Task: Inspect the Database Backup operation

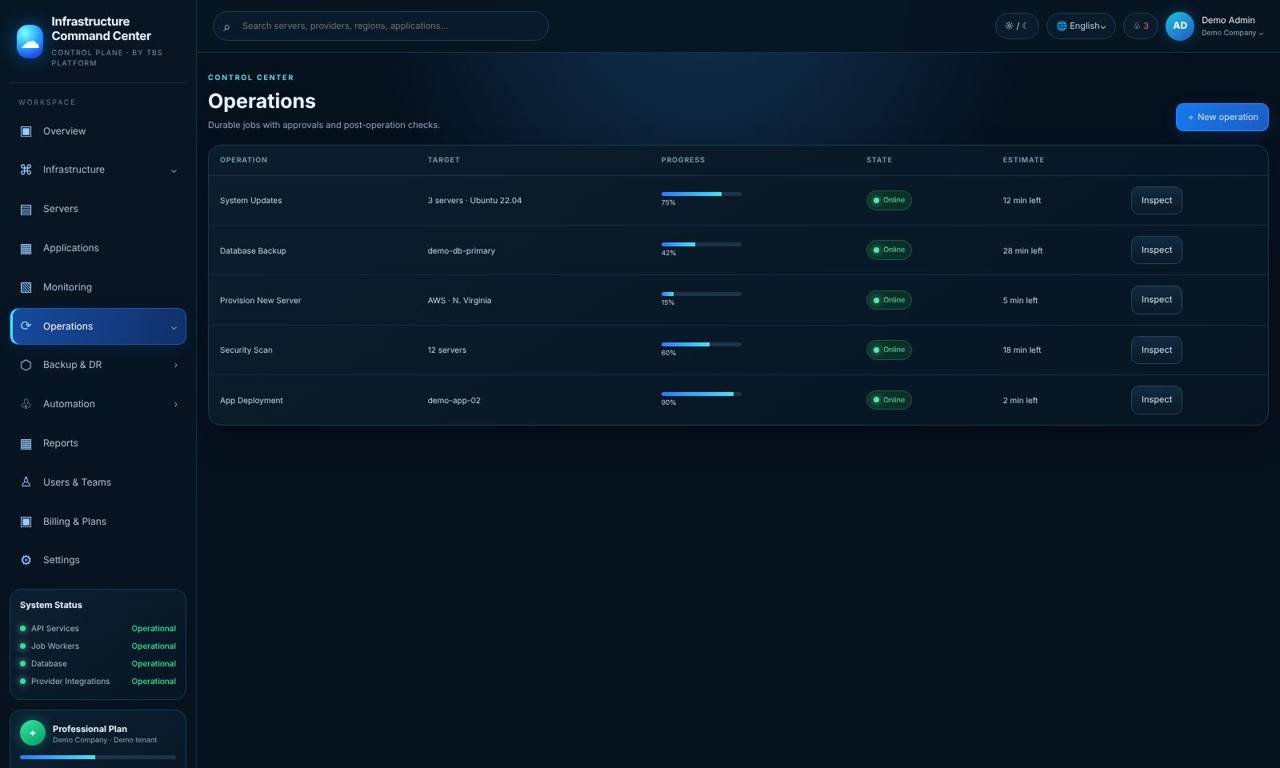Action: [x=1156, y=250]
